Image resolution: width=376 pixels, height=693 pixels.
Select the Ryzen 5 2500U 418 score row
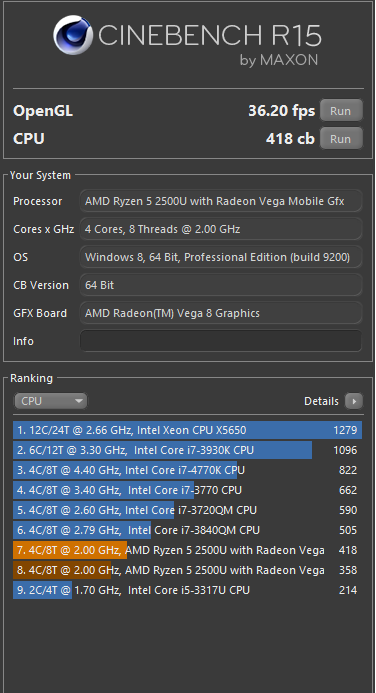(x=188, y=550)
